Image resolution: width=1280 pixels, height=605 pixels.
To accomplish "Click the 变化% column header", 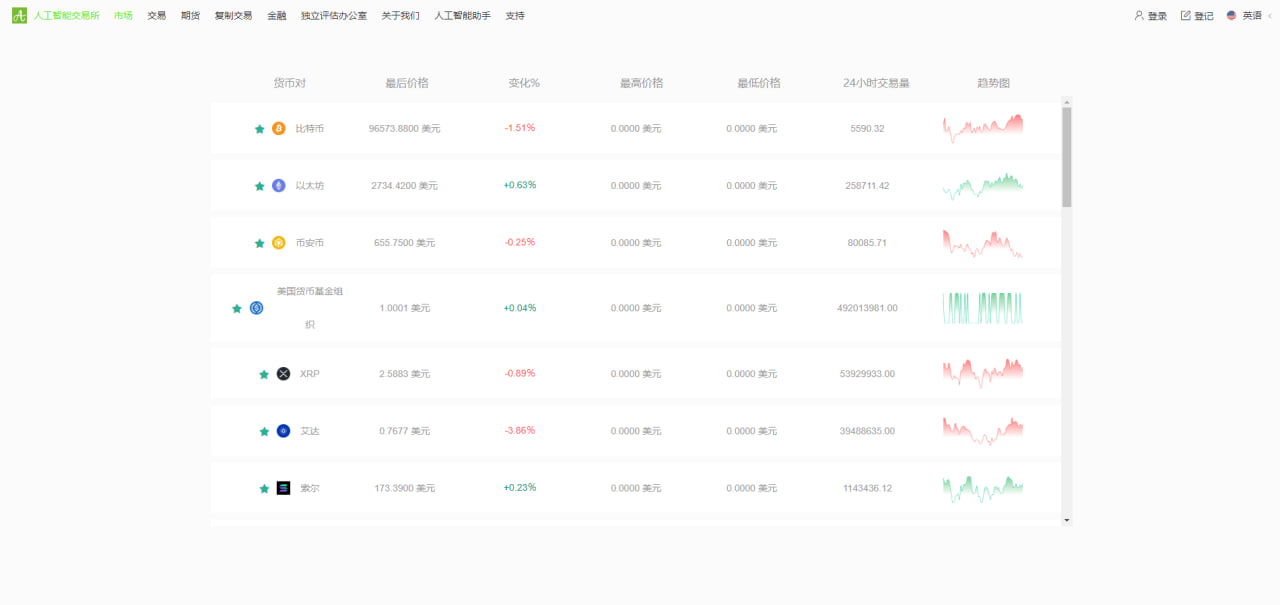I will (524, 83).
